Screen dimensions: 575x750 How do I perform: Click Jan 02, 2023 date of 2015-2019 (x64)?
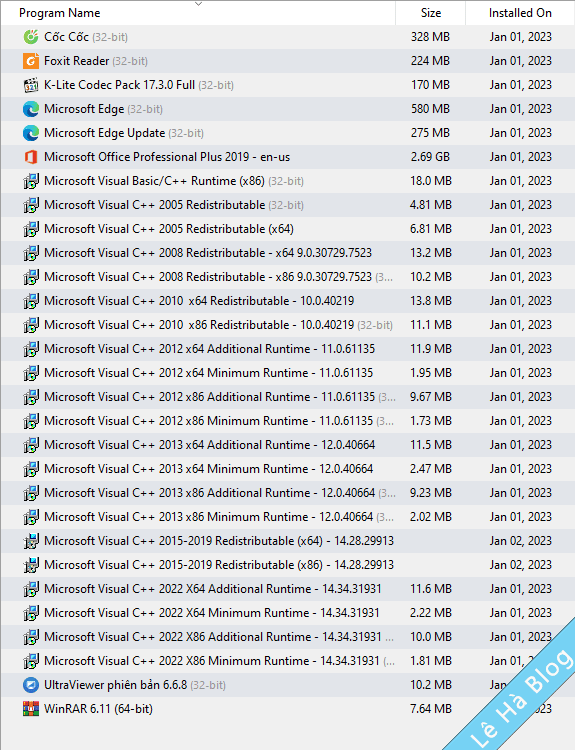tap(520, 541)
